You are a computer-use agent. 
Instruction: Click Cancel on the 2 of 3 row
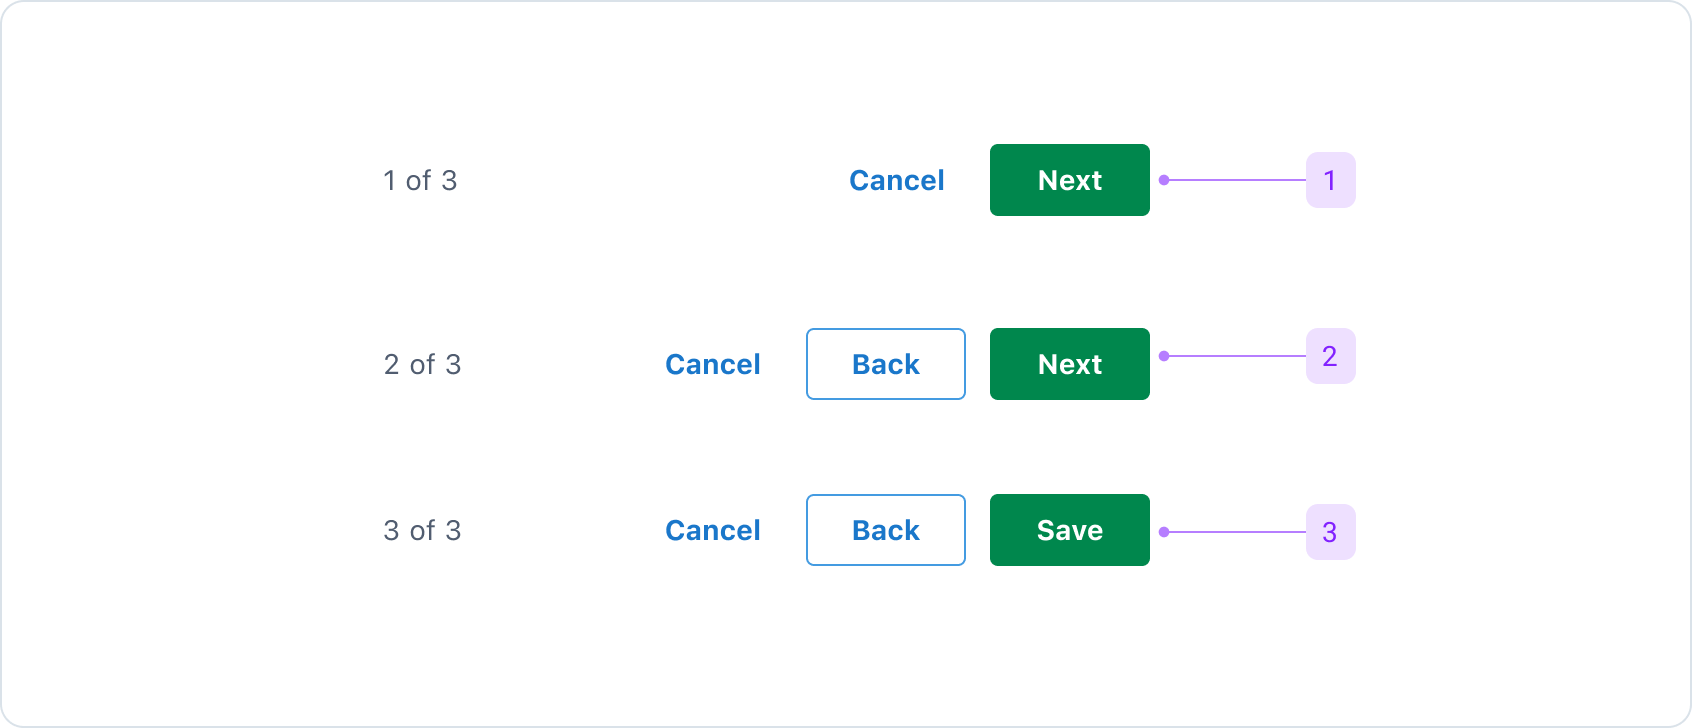[x=712, y=364]
